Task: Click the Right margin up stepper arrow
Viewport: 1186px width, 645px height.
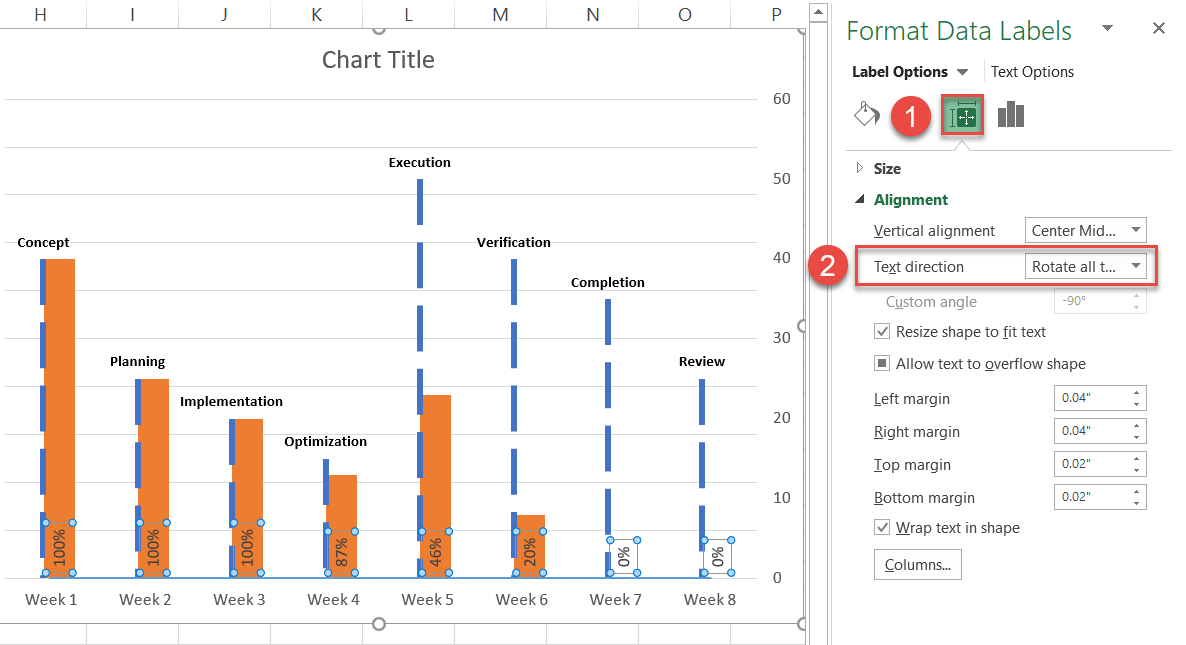Action: [1135, 425]
